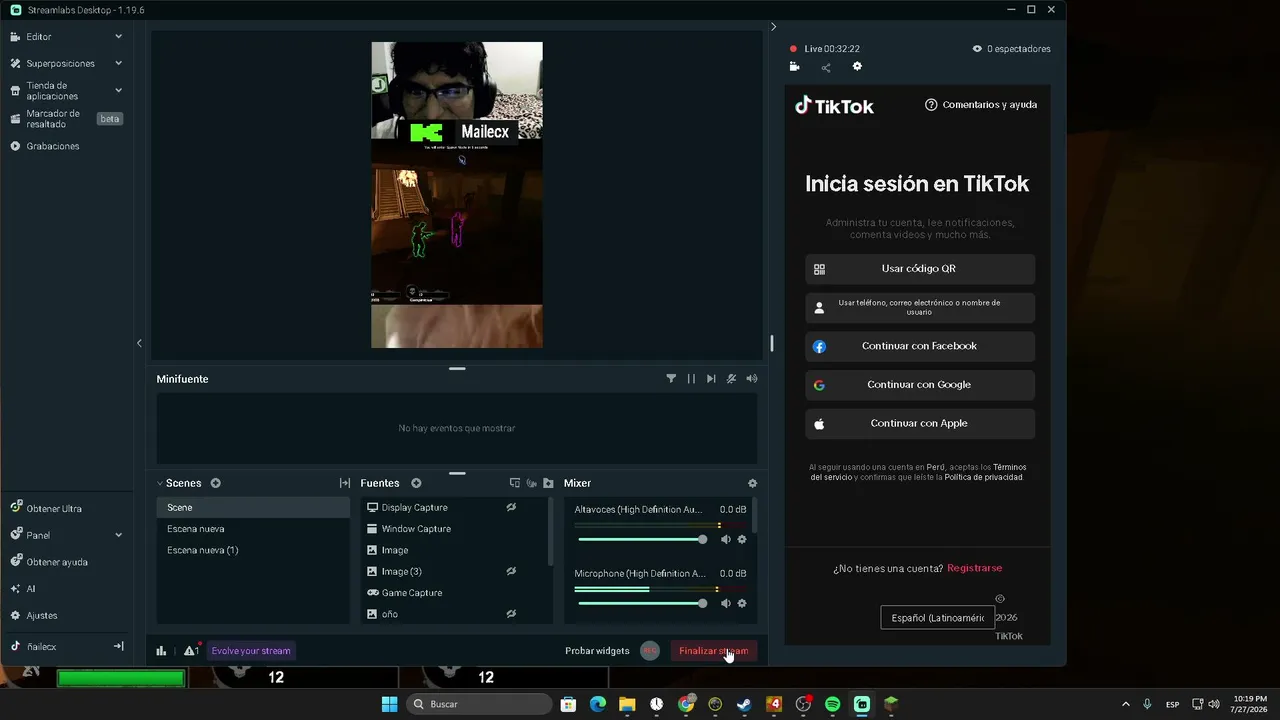The width and height of the screenshot is (1280, 720).
Task: Open Marcador de resaltado beta item
Action: [67, 119]
